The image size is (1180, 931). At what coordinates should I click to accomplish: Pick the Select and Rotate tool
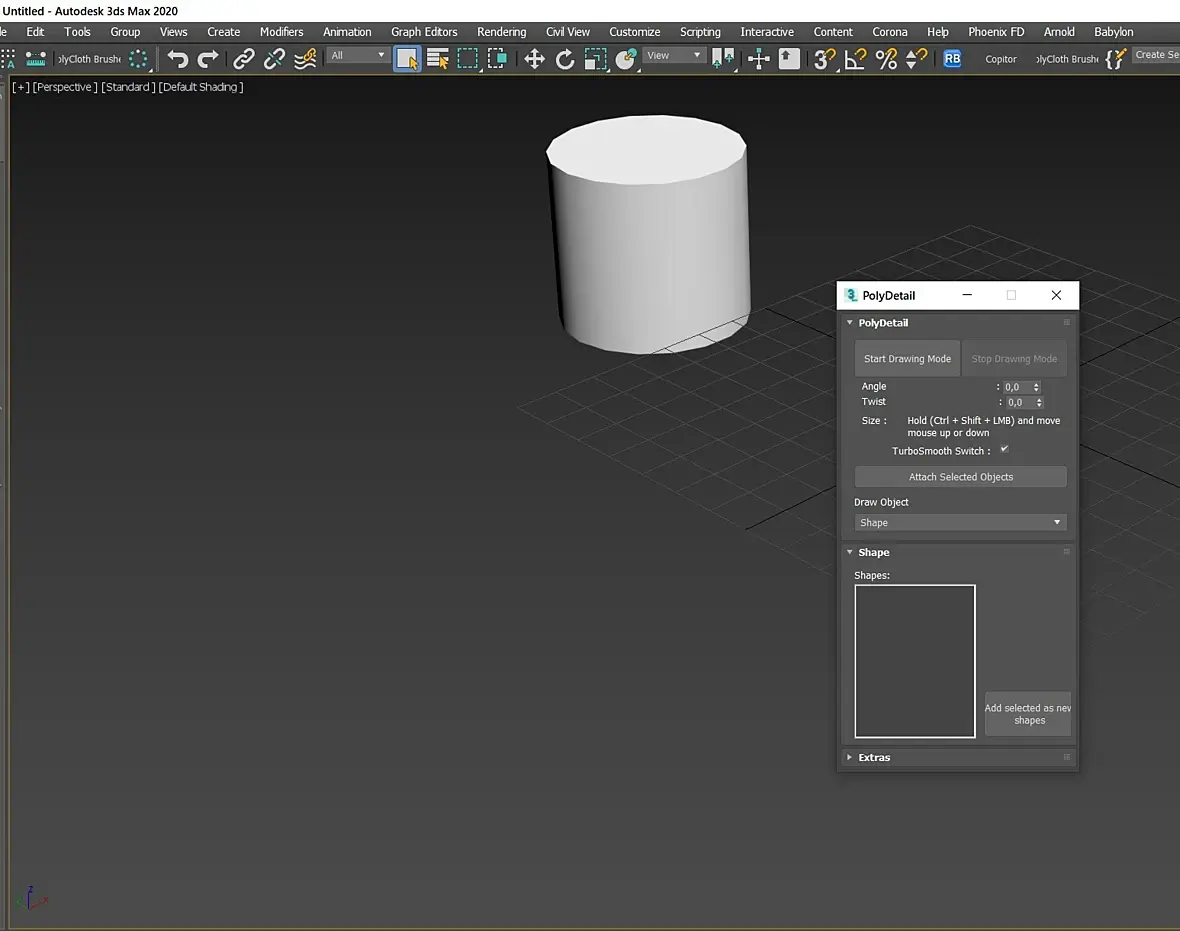tap(565, 59)
